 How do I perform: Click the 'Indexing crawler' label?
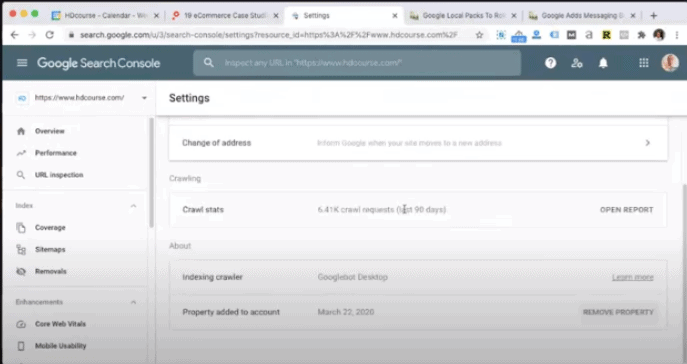pyautogui.click(x=212, y=277)
